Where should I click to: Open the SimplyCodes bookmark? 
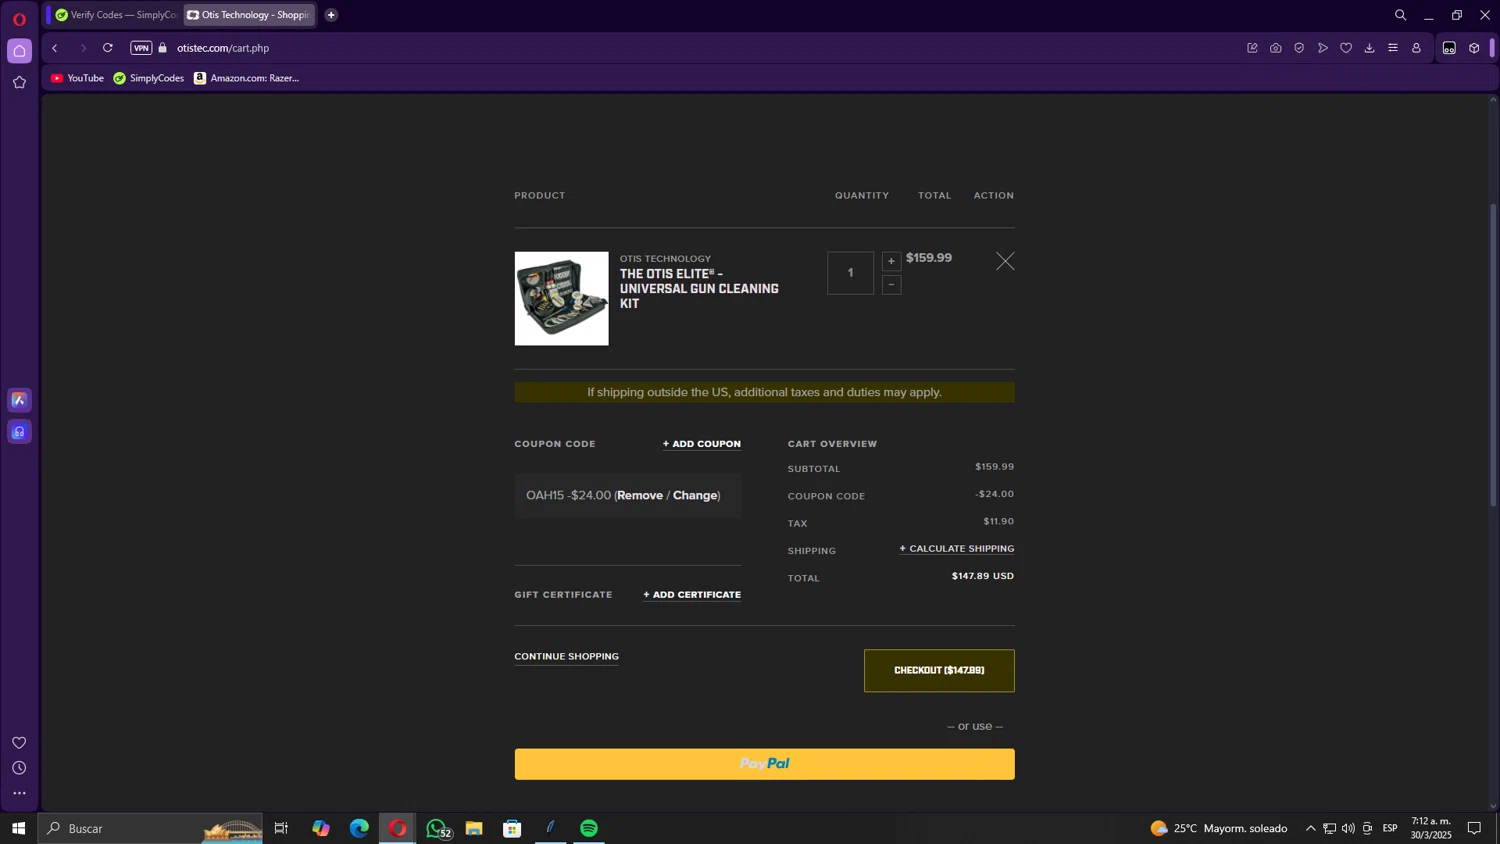coord(149,78)
